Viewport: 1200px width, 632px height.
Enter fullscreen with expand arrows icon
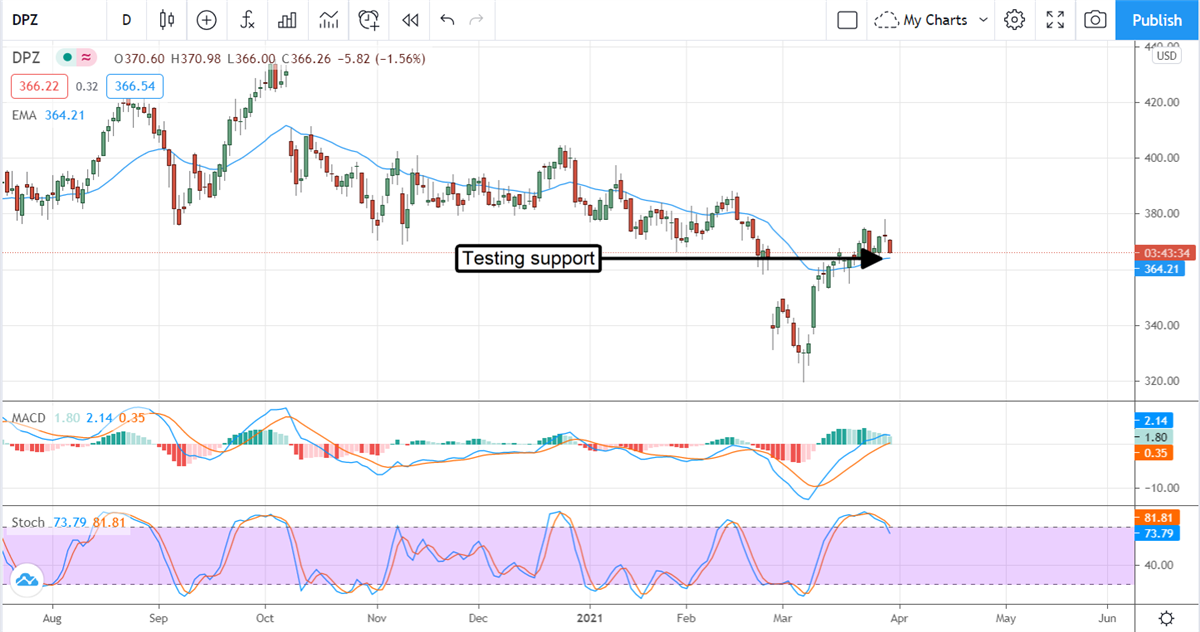(x=1054, y=20)
